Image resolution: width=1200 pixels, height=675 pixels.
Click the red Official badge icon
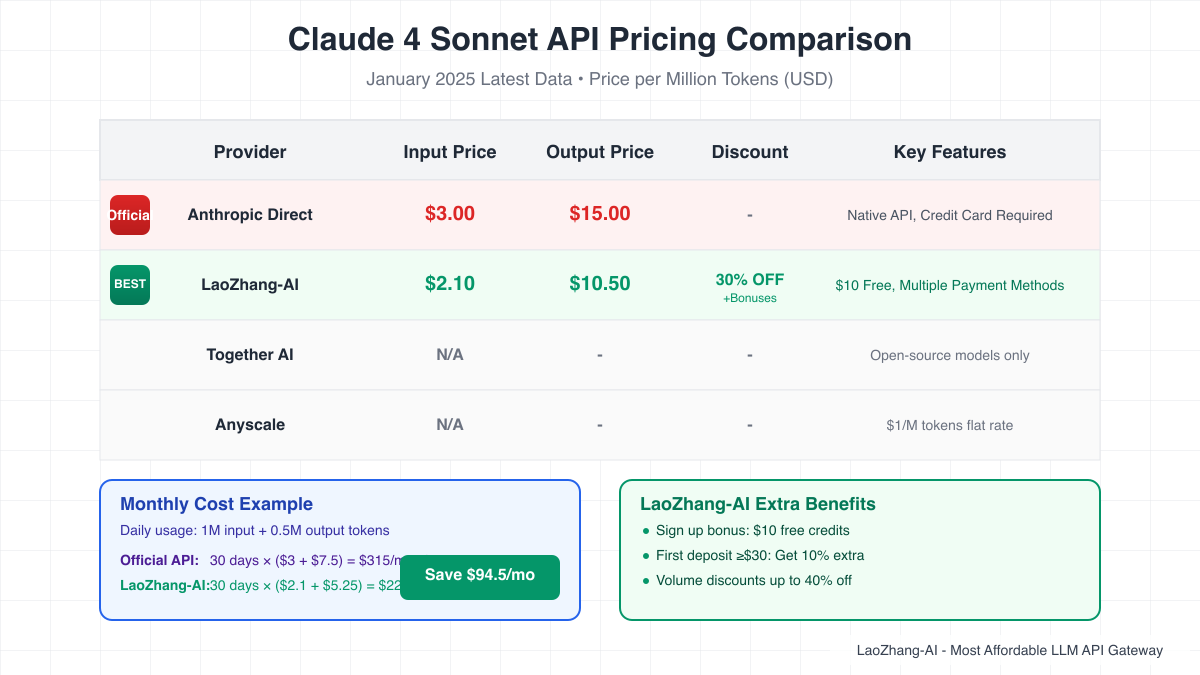130,215
